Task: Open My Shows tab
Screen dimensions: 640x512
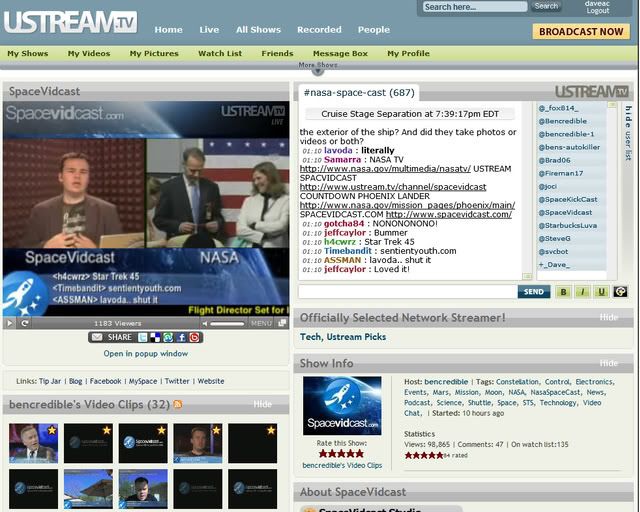Action: coord(28,53)
